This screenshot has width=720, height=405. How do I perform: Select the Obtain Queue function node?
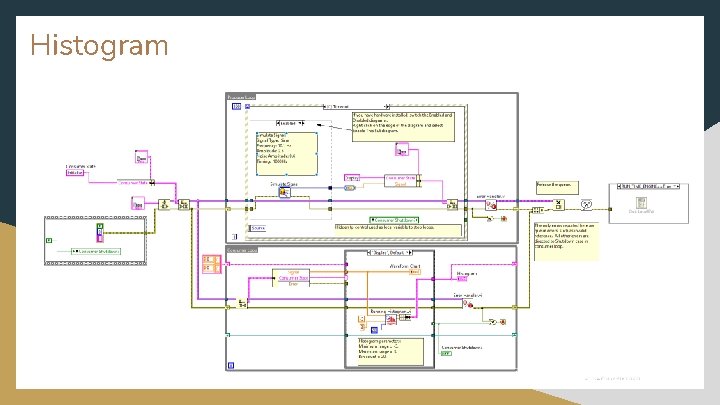click(164, 204)
